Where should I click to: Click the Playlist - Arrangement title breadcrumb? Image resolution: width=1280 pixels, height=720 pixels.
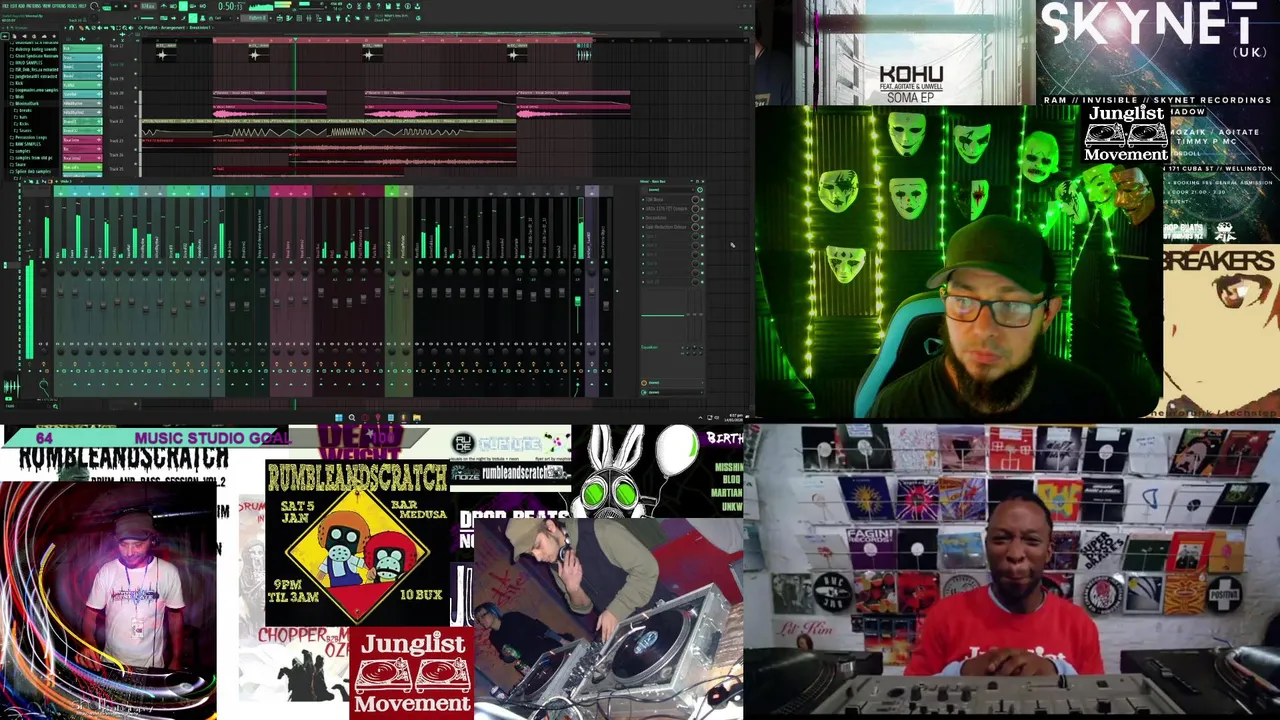coord(165,28)
